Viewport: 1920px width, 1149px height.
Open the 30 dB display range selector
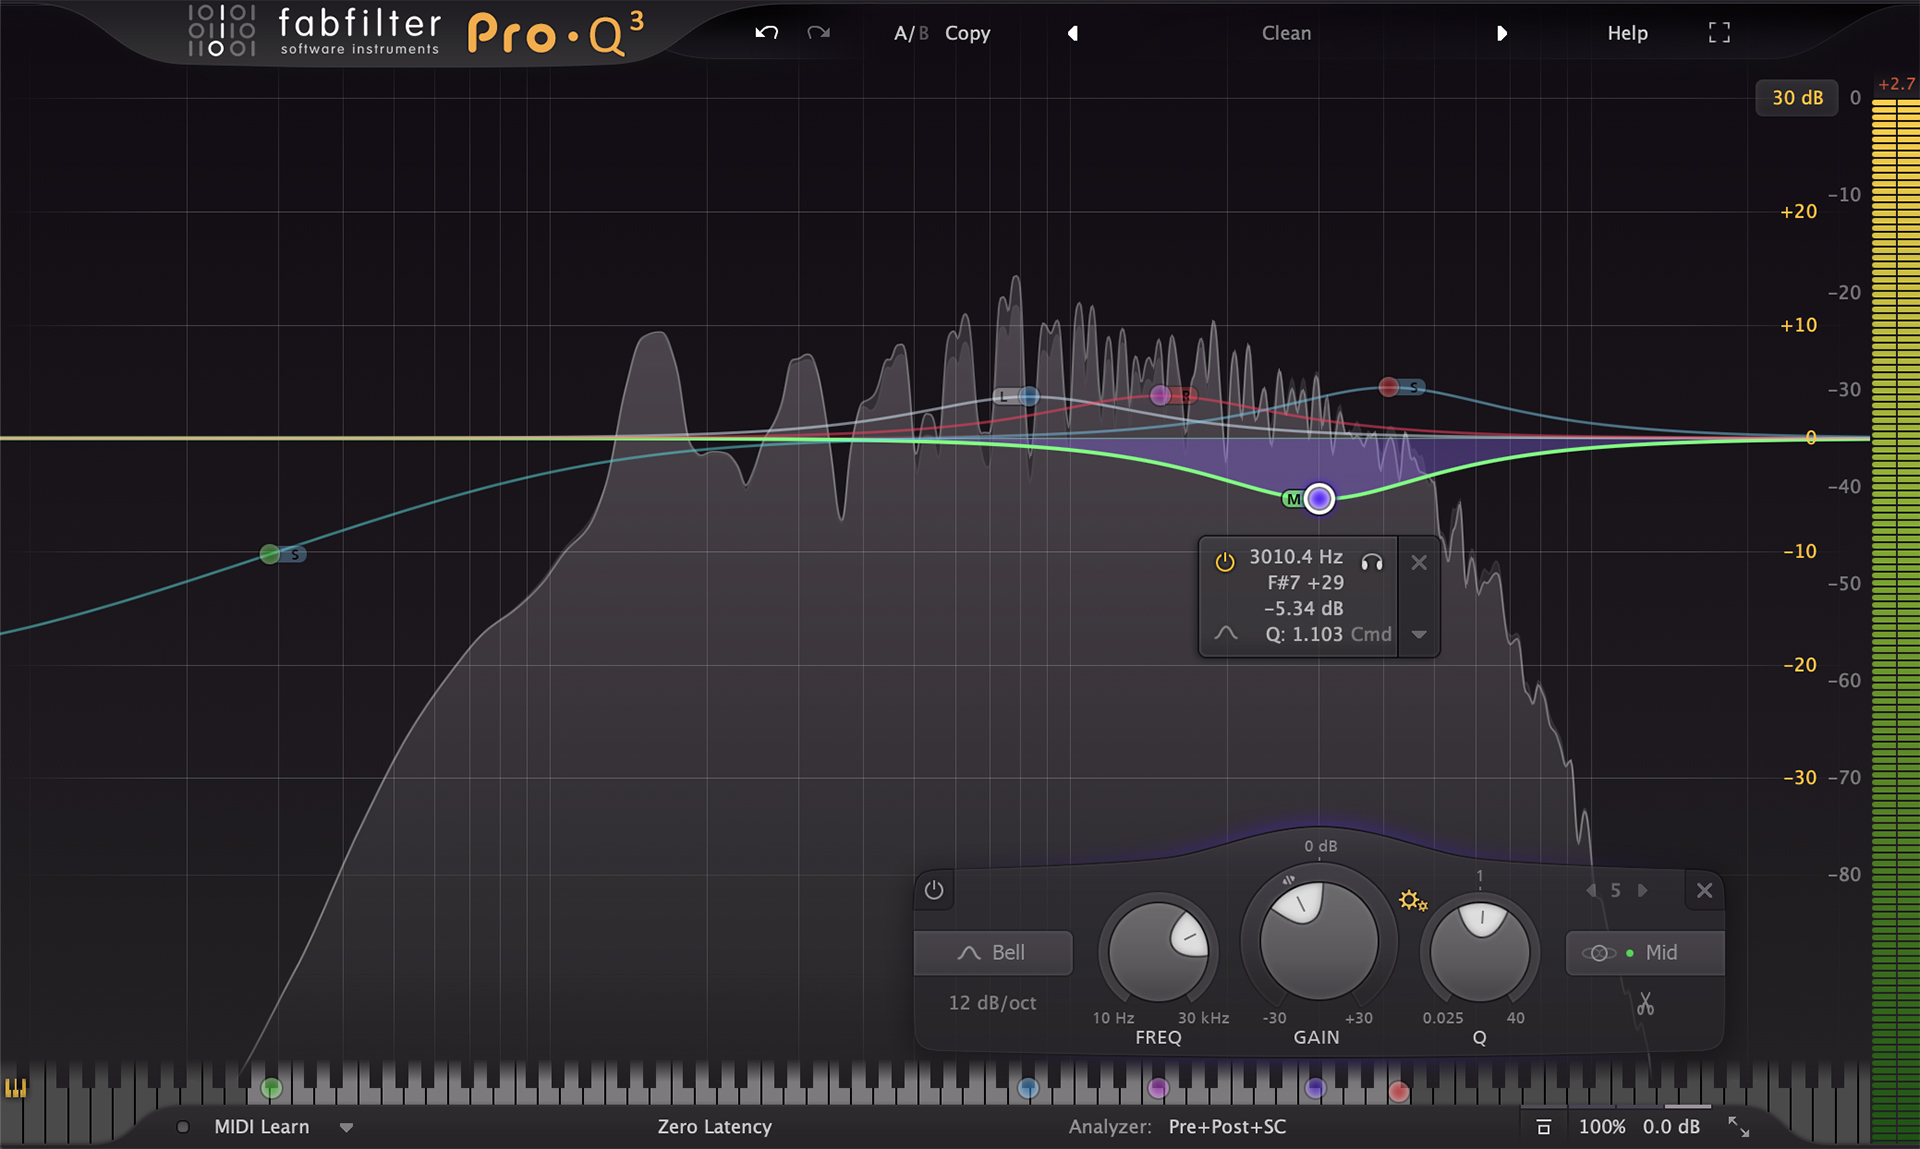[x=1797, y=98]
